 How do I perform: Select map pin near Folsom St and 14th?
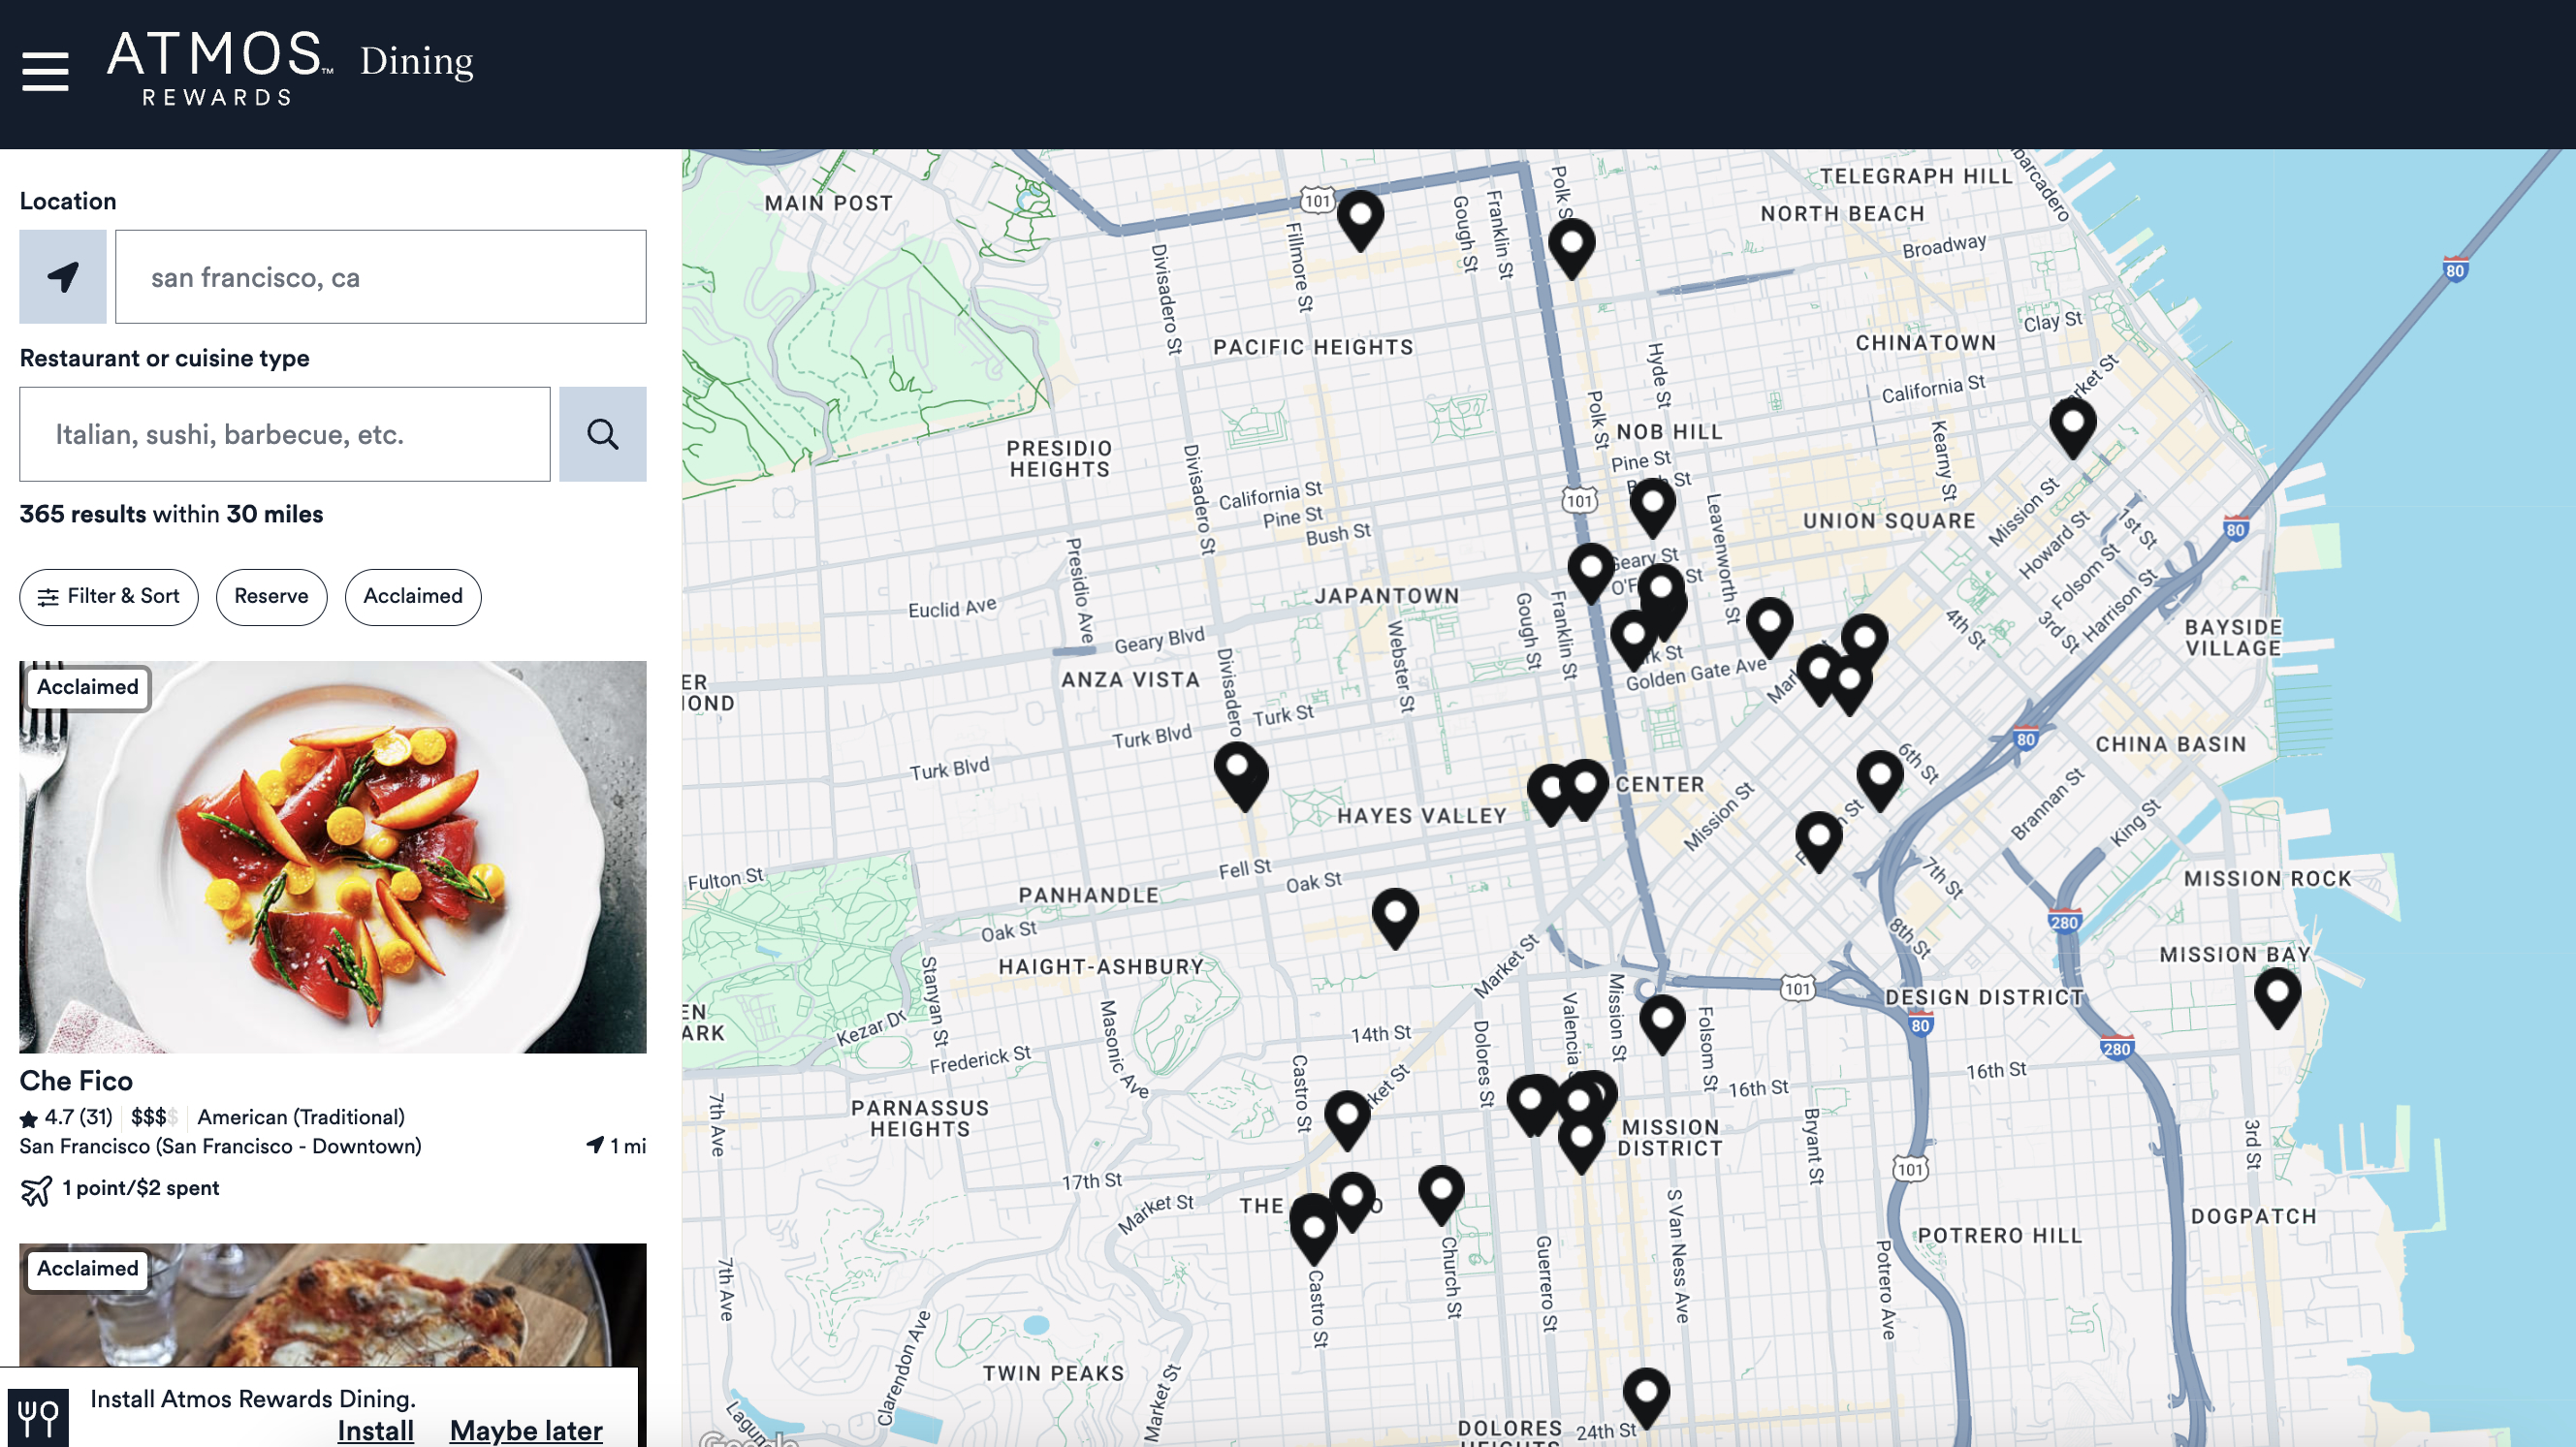pyautogui.click(x=1662, y=1025)
